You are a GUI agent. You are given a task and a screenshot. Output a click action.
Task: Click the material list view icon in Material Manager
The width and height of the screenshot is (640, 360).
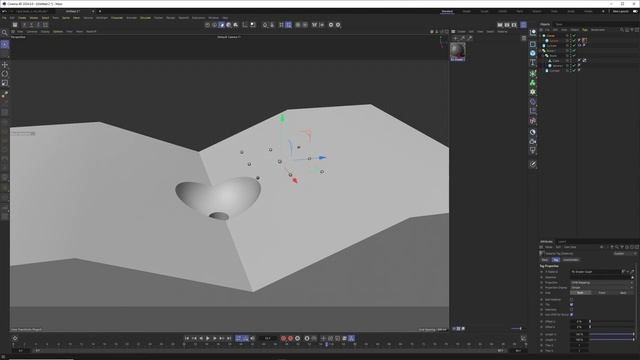click(524, 38)
